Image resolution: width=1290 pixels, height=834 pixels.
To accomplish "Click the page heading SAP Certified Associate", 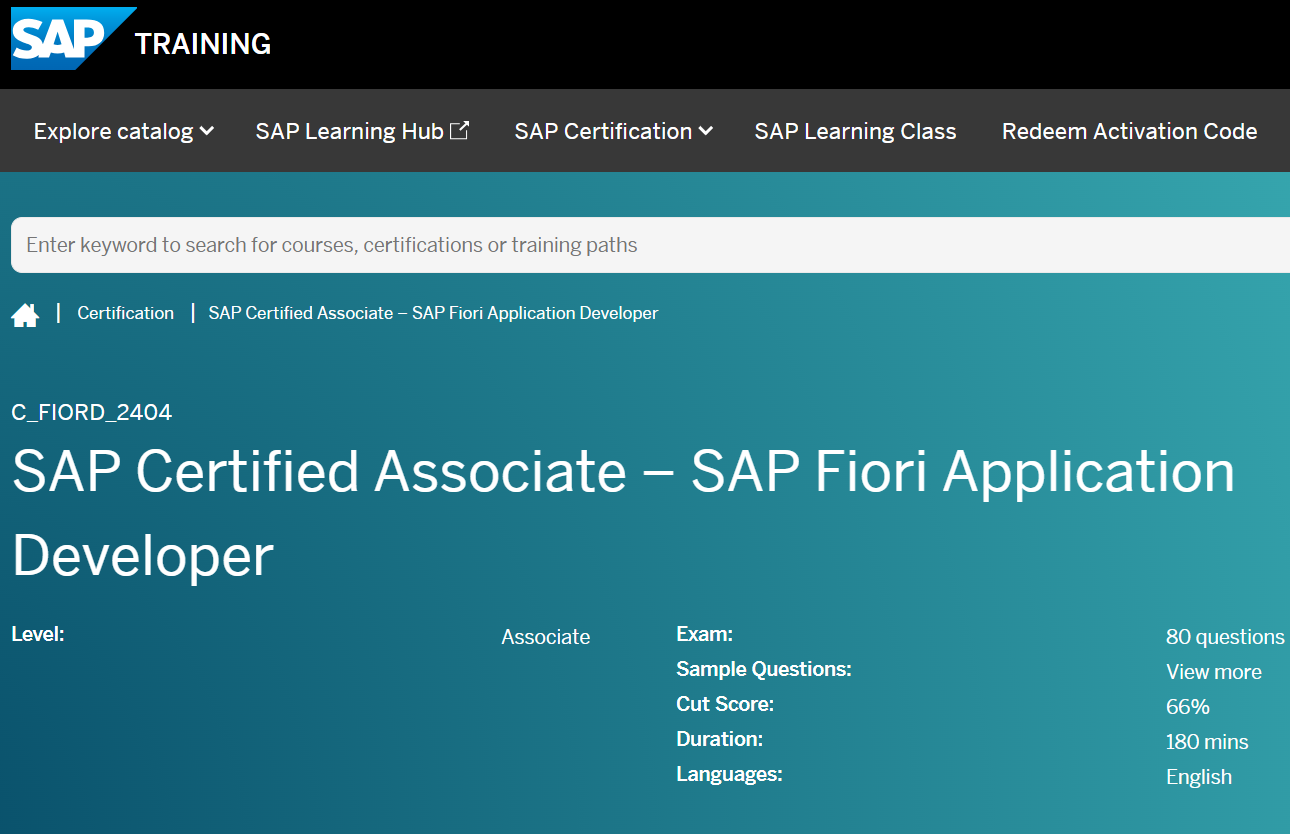I will click(623, 513).
